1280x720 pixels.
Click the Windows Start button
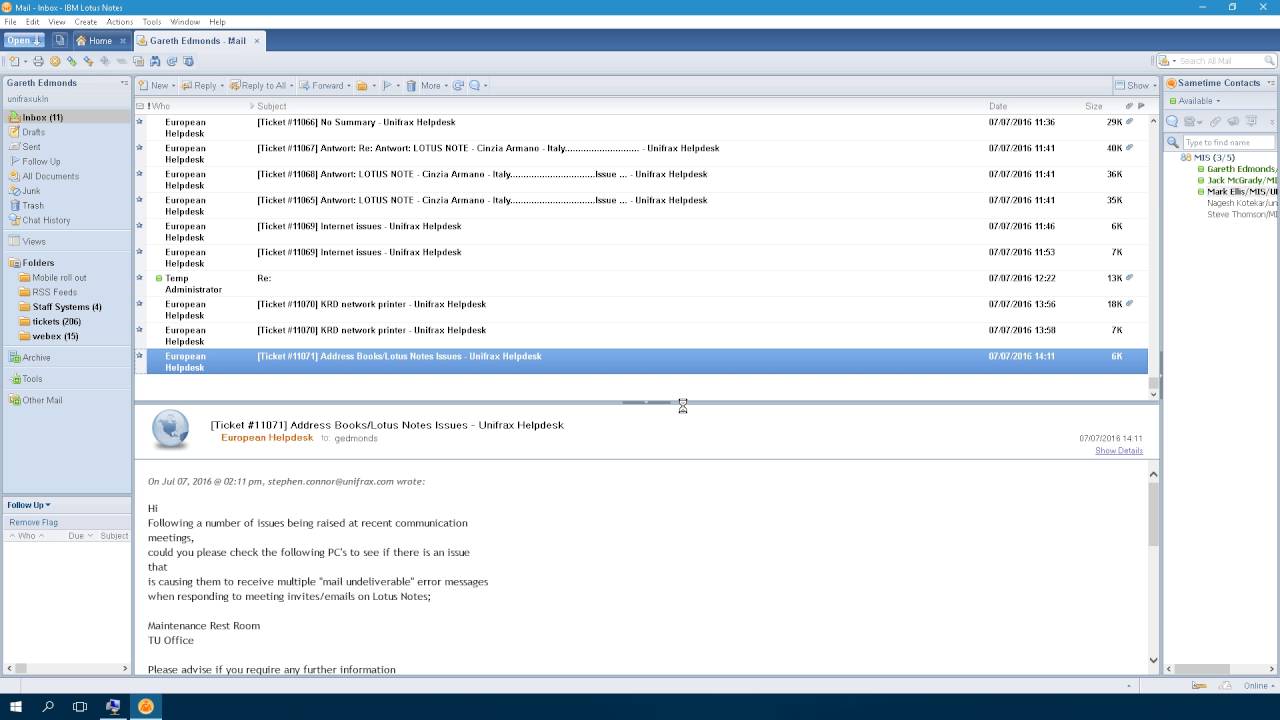(16, 706)
